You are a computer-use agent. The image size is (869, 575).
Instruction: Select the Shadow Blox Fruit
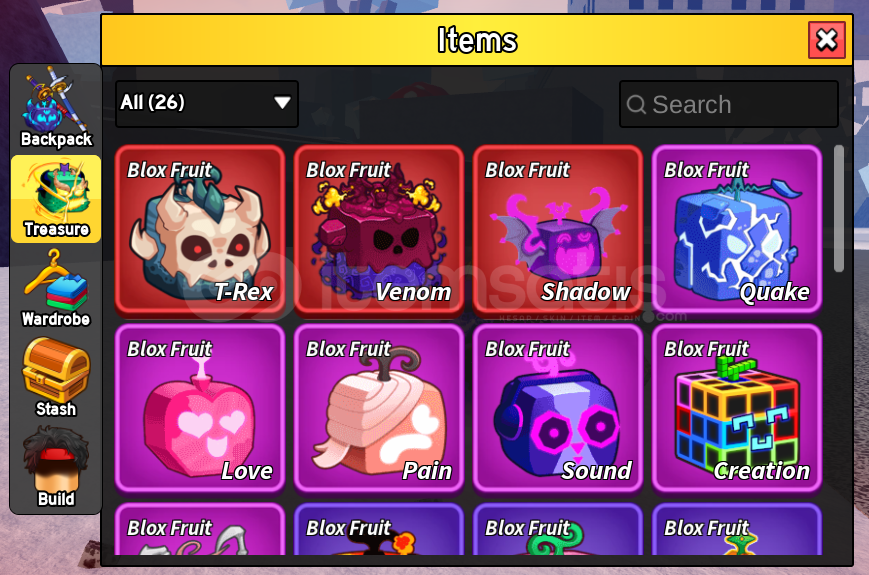pyautogui.click(x=558, y=230)
